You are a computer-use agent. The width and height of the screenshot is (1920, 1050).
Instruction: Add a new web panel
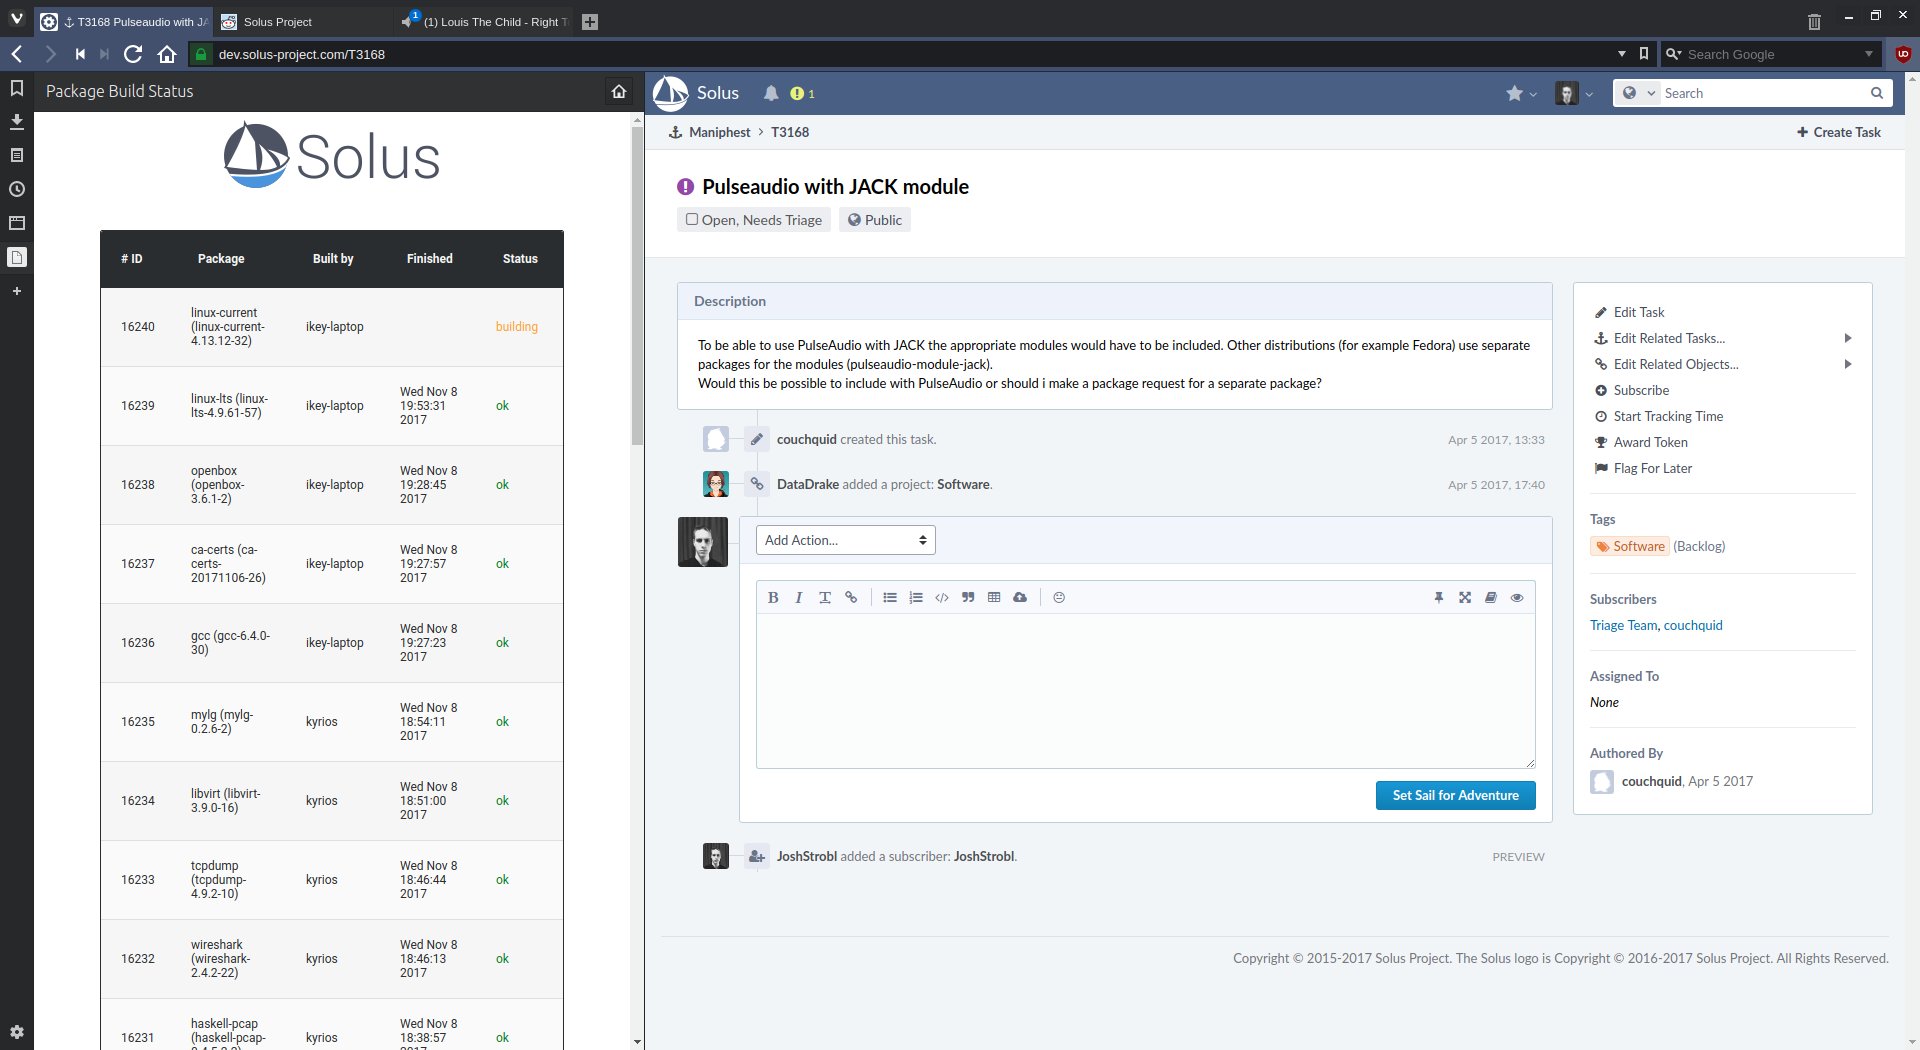pos(17,291)
